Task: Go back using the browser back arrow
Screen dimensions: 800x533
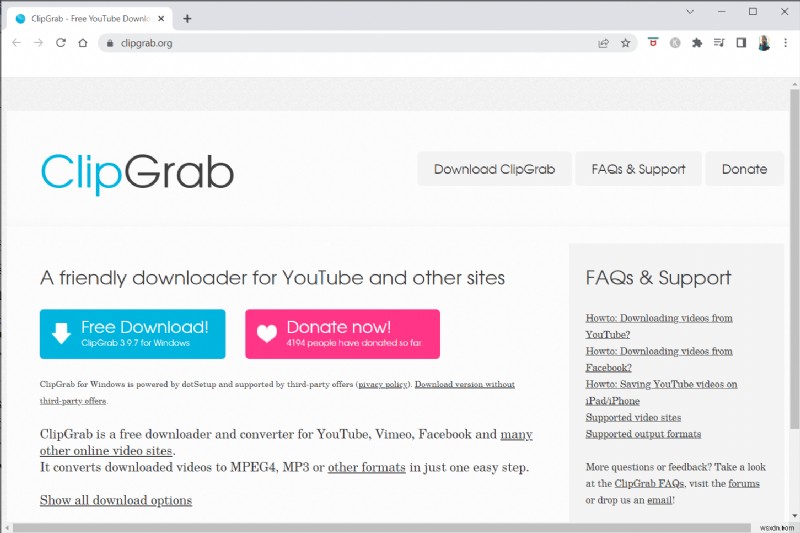Action: [16, 43]
